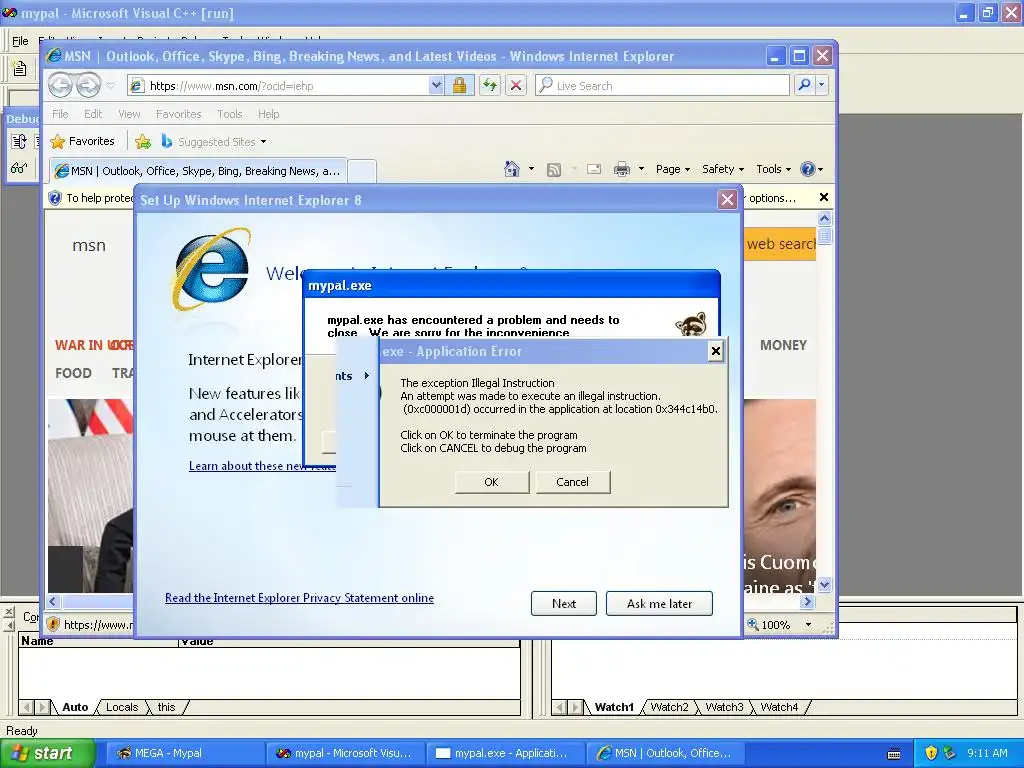Image resolution: width=1024 pixels, height=768 pixels.
Task: Switch to MEGA - Mypal taskbar button
Action: coord(183,753)
